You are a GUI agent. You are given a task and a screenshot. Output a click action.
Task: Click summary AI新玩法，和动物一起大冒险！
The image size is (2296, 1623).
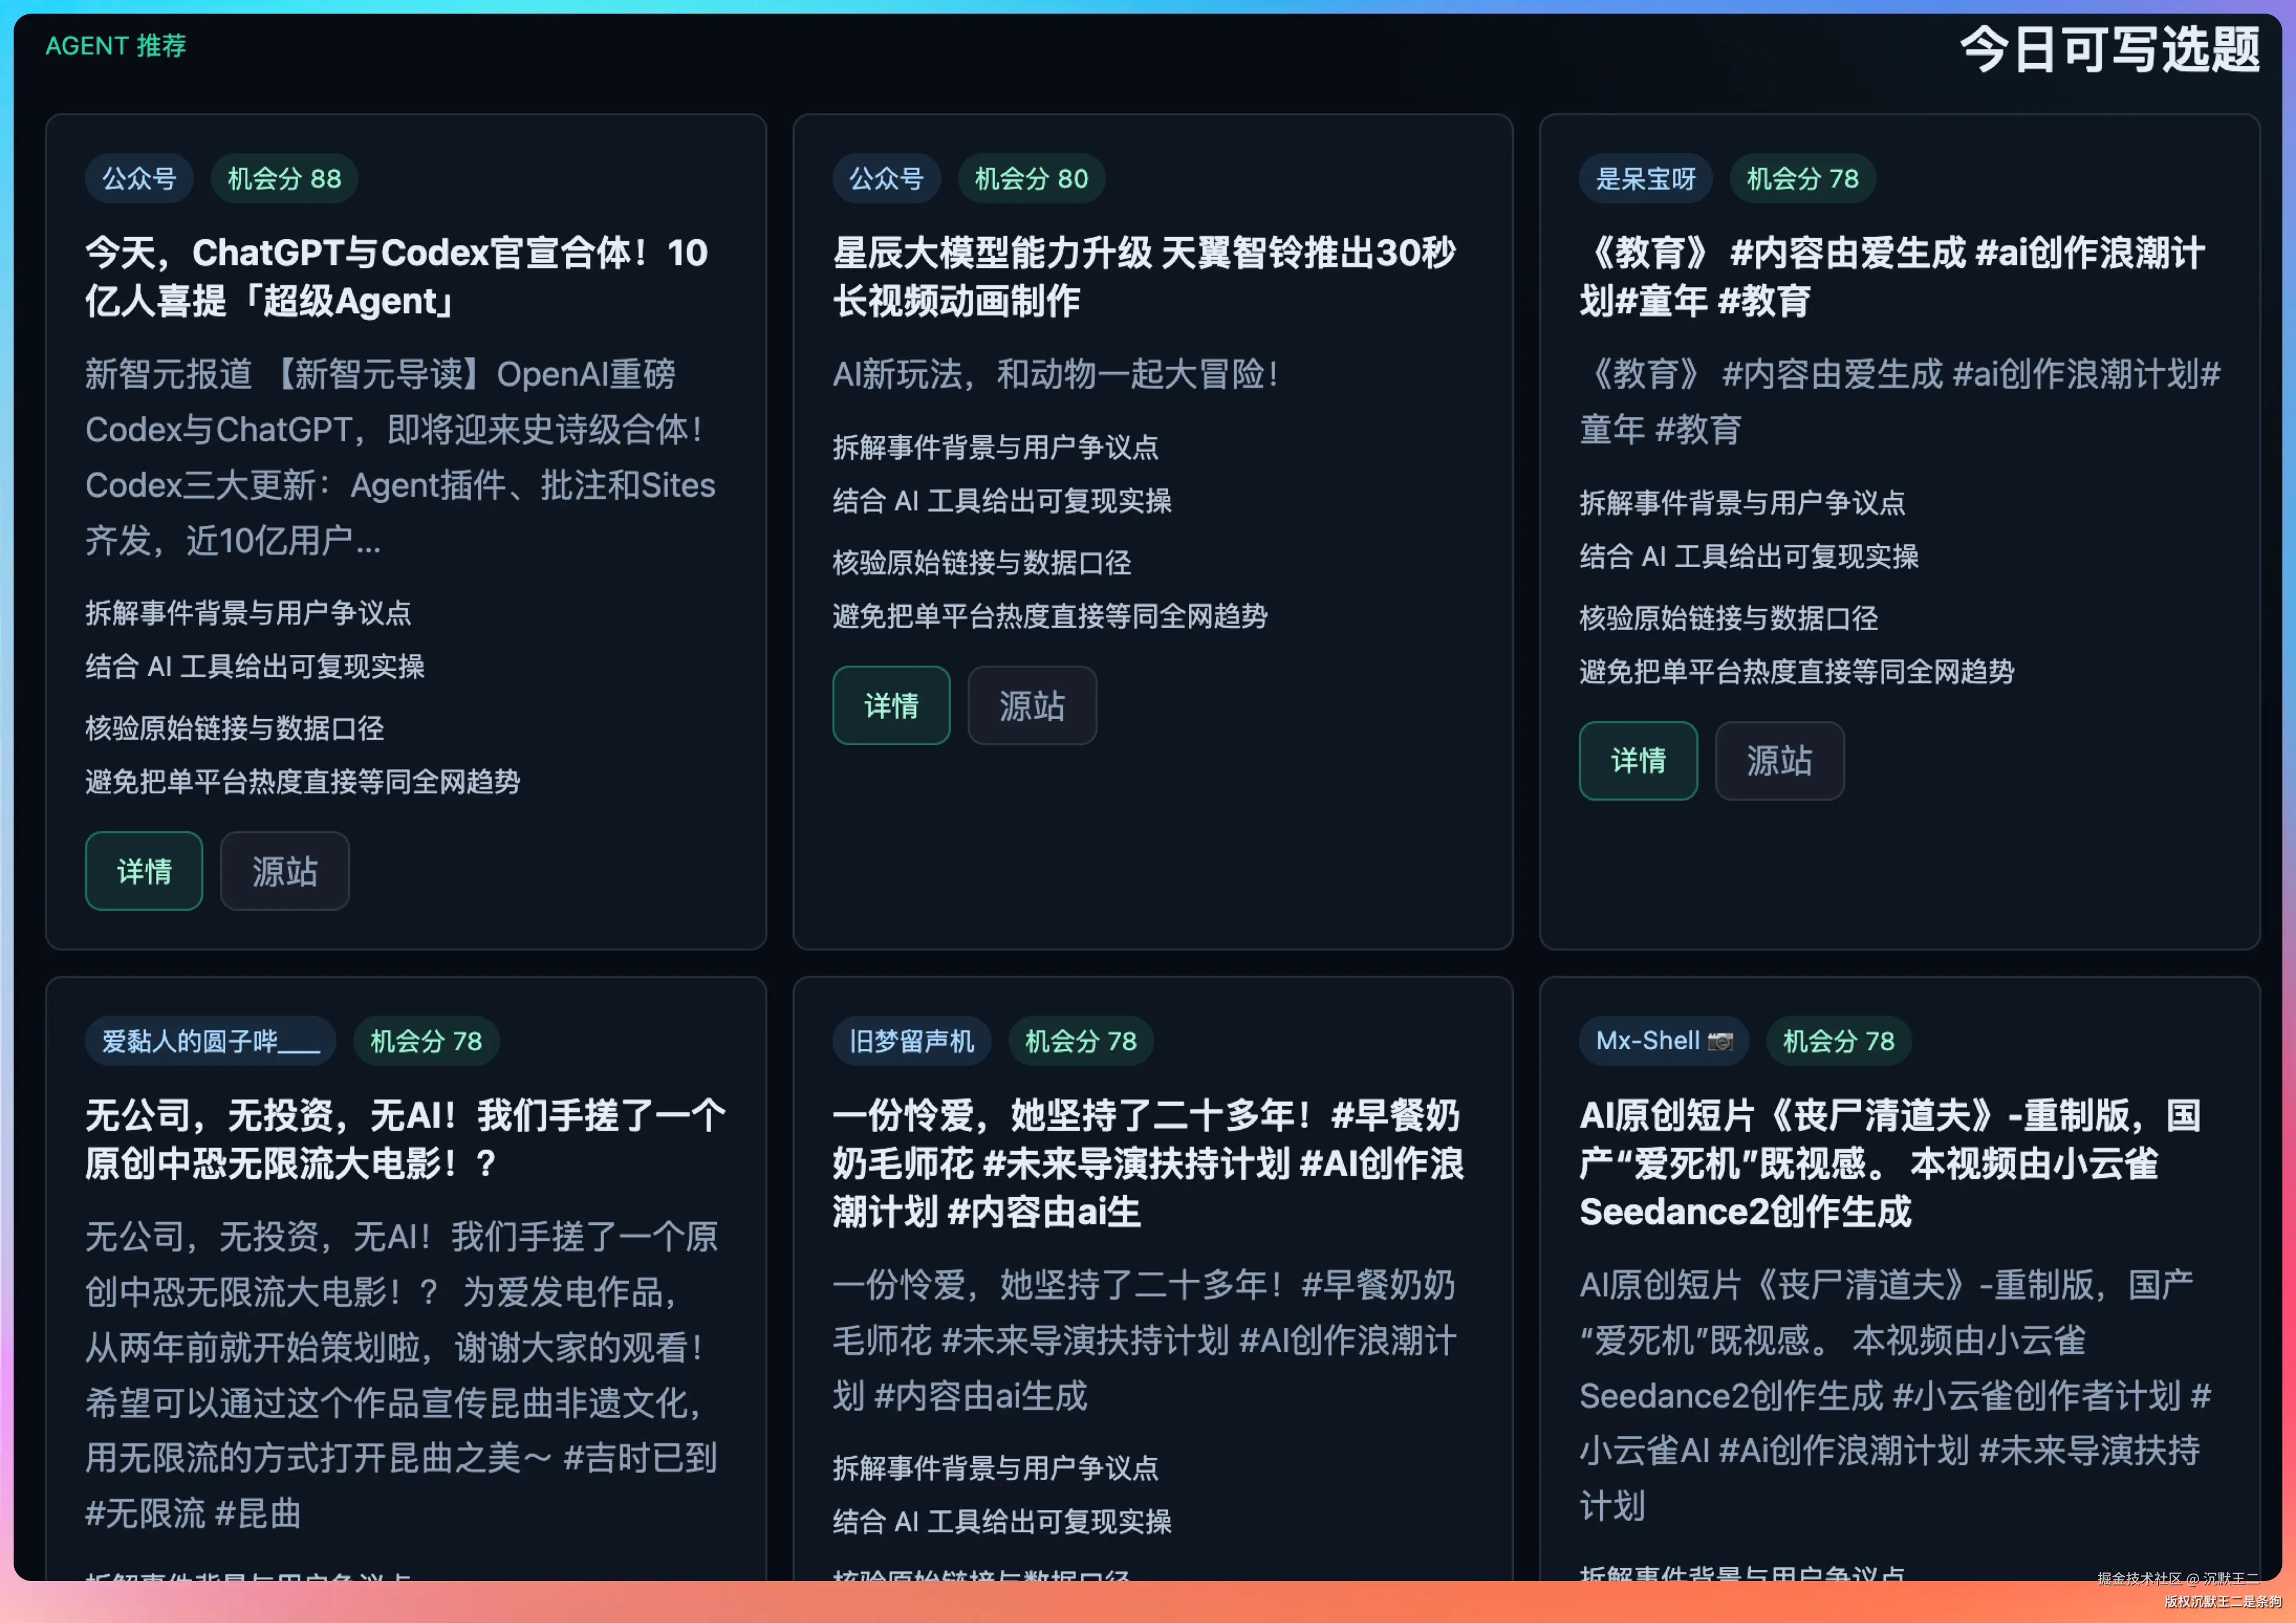pyautogui.click(x=1056, y=374)
